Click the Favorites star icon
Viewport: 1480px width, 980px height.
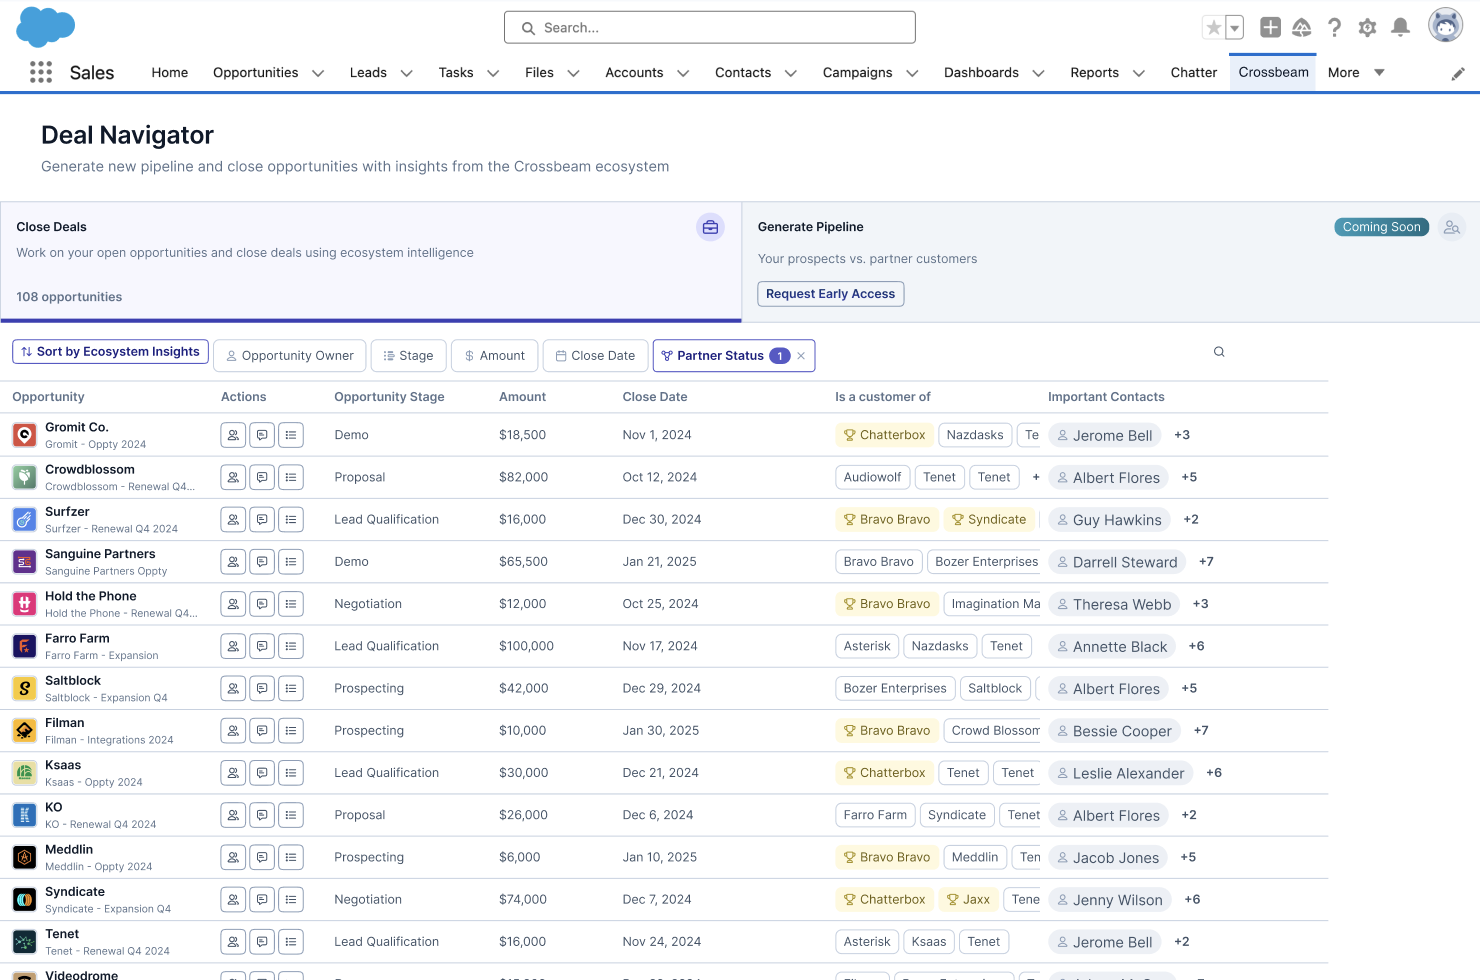coord(1213,28)
